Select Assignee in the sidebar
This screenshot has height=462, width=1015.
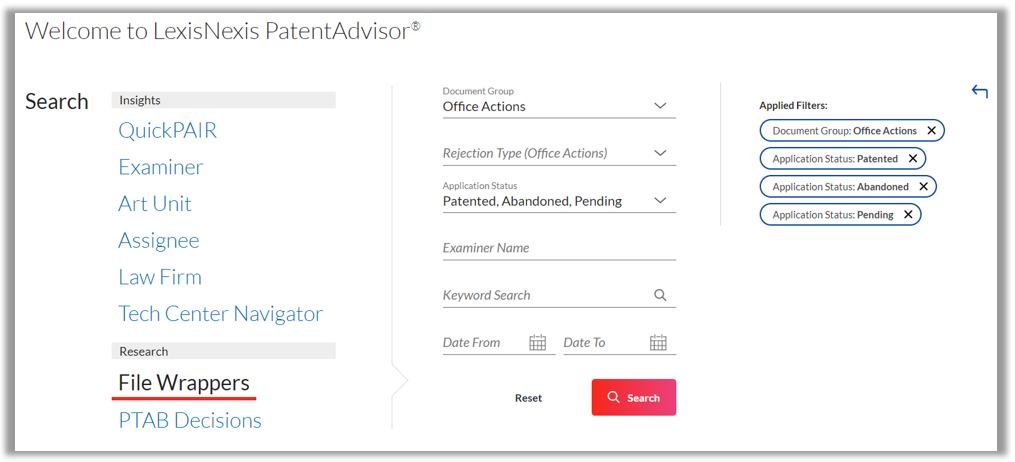pyautogui.click(x=159, y=241)
